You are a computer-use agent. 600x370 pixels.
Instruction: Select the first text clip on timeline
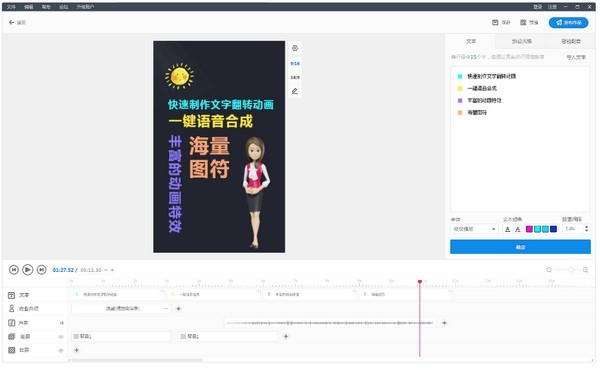coord(117,295)
